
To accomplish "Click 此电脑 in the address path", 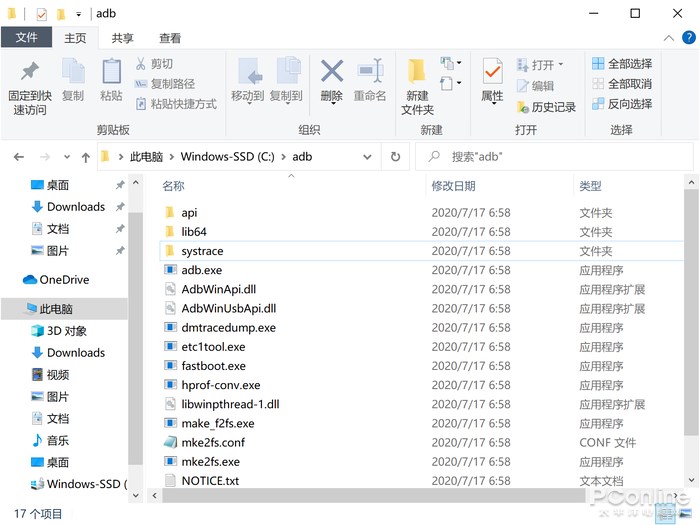I will (x=146, y=157).
